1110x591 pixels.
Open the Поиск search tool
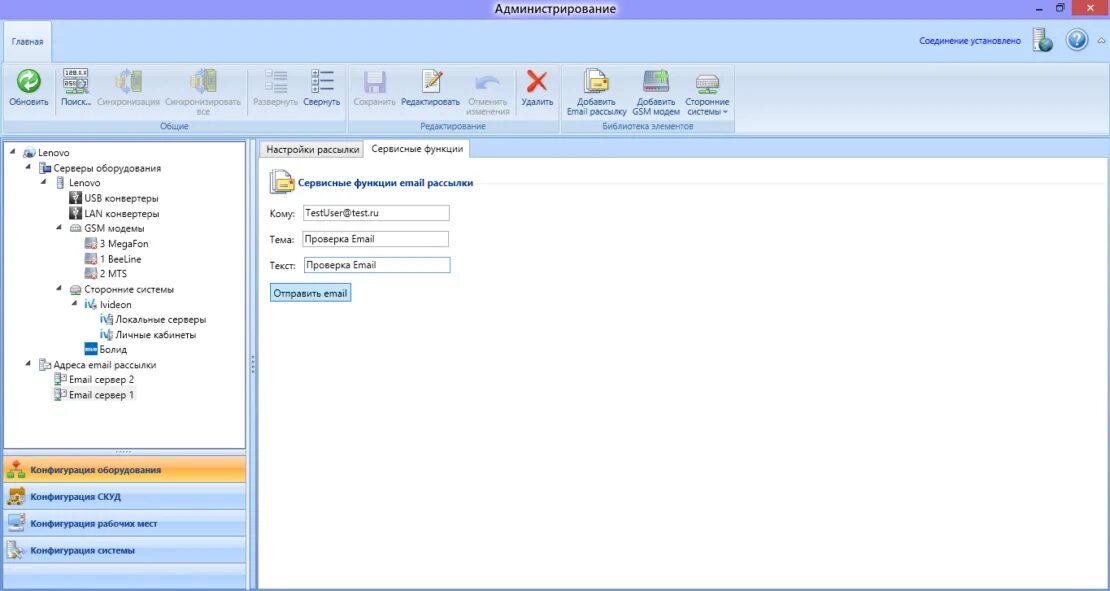(x=76, y=81)
